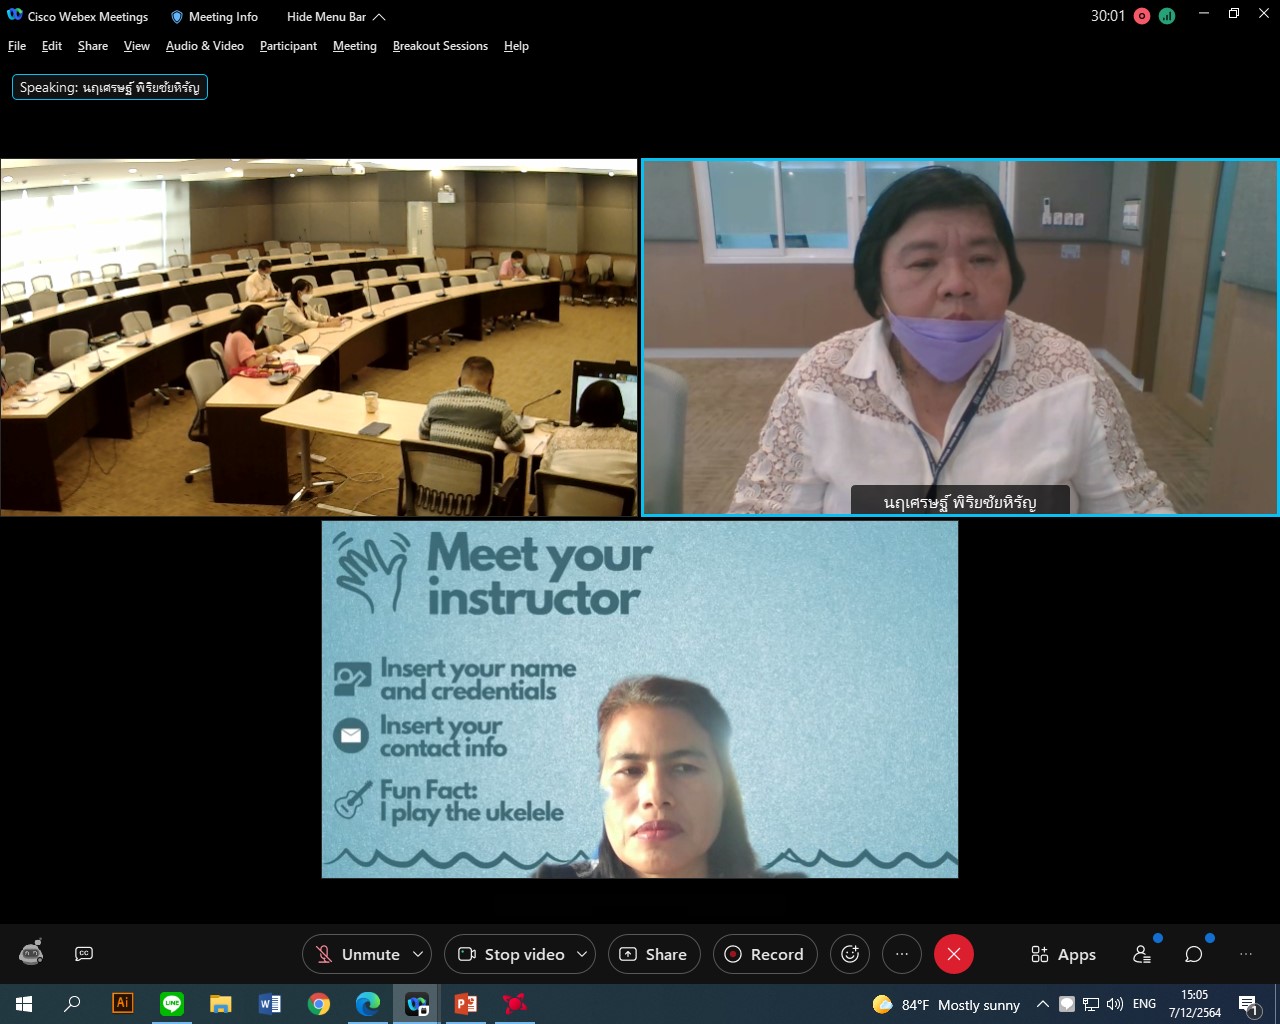Open Windows Start menu
Viewport: 1280px width, 1024px height.
[x=24, y=1004]
